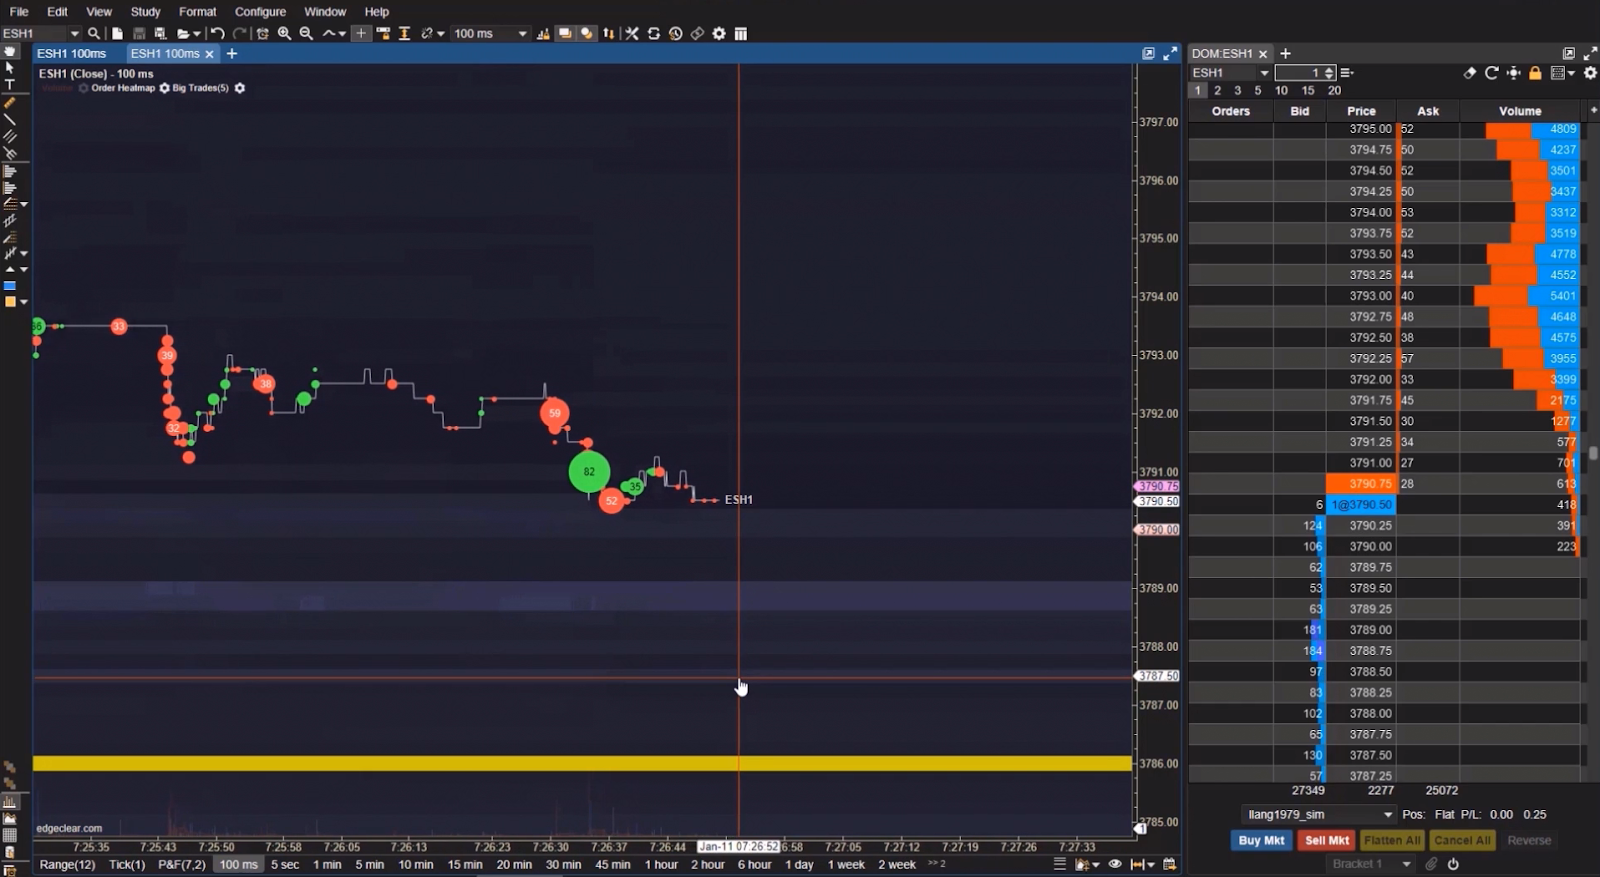Open the Configure menu

(260, 11)
